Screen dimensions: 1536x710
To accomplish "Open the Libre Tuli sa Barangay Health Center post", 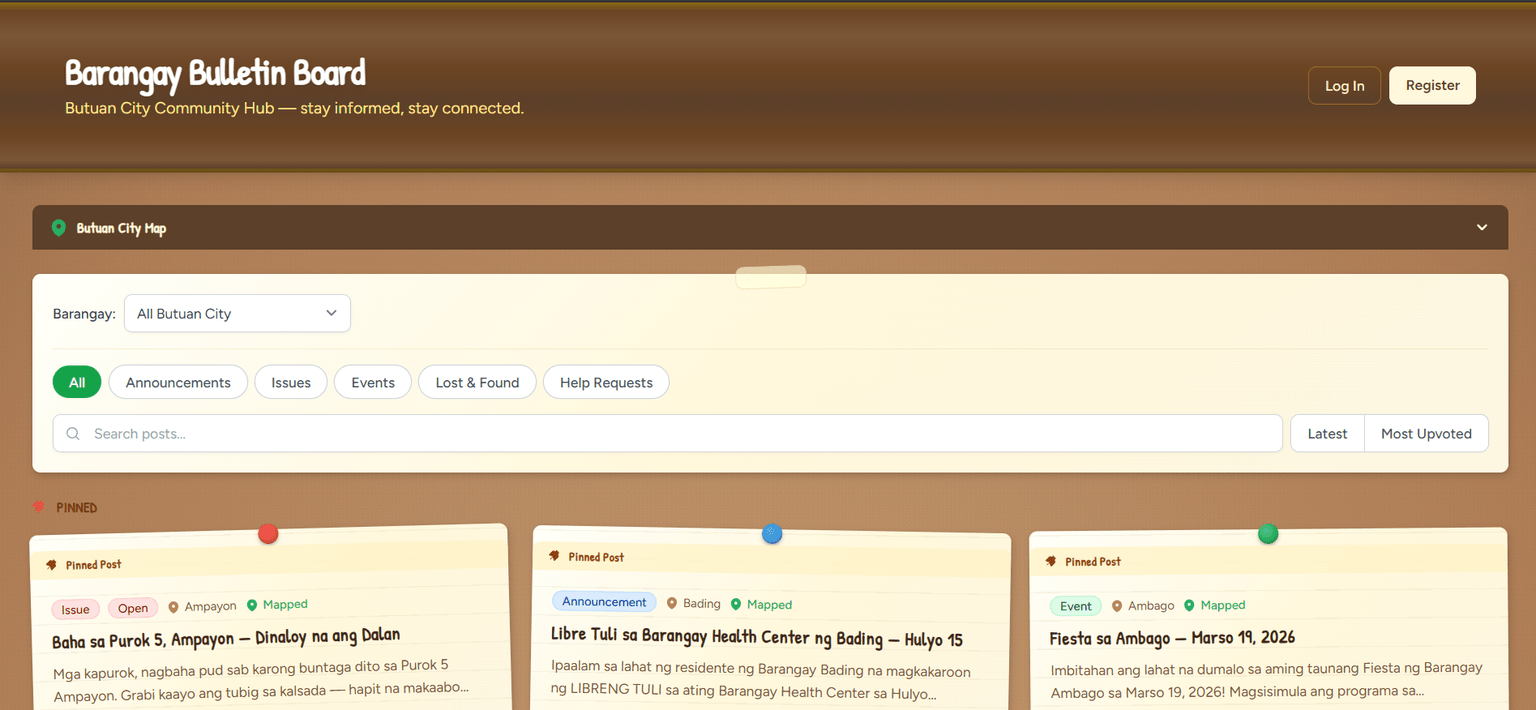I will [x=757, y=638].
